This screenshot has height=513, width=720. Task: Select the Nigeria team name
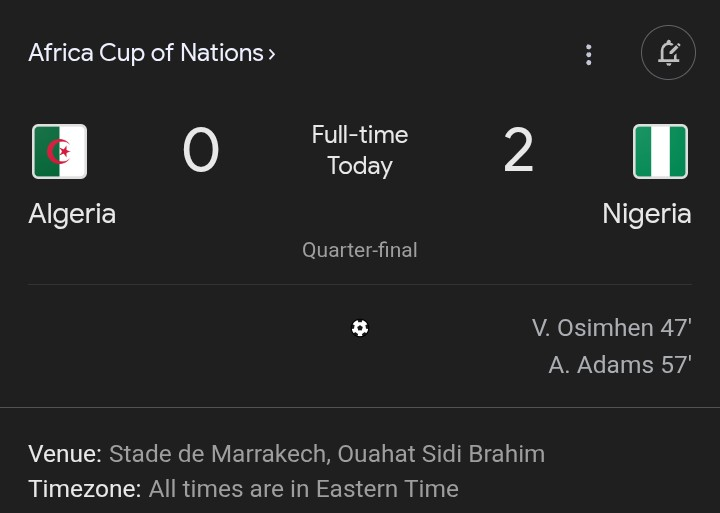pyautogui.click(x=646, y=214)
